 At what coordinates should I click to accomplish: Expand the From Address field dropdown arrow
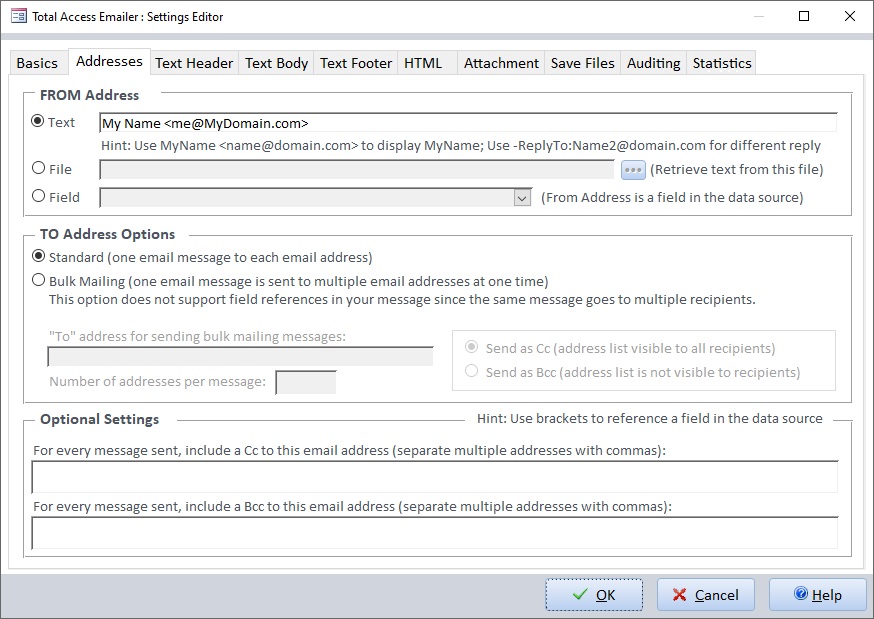(x=522, y=198)
